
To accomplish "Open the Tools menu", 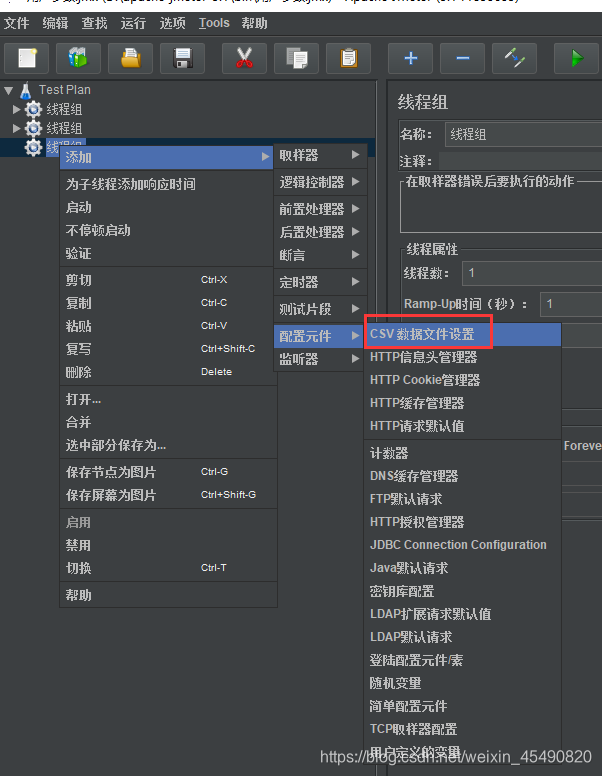I will click(214, 23).
